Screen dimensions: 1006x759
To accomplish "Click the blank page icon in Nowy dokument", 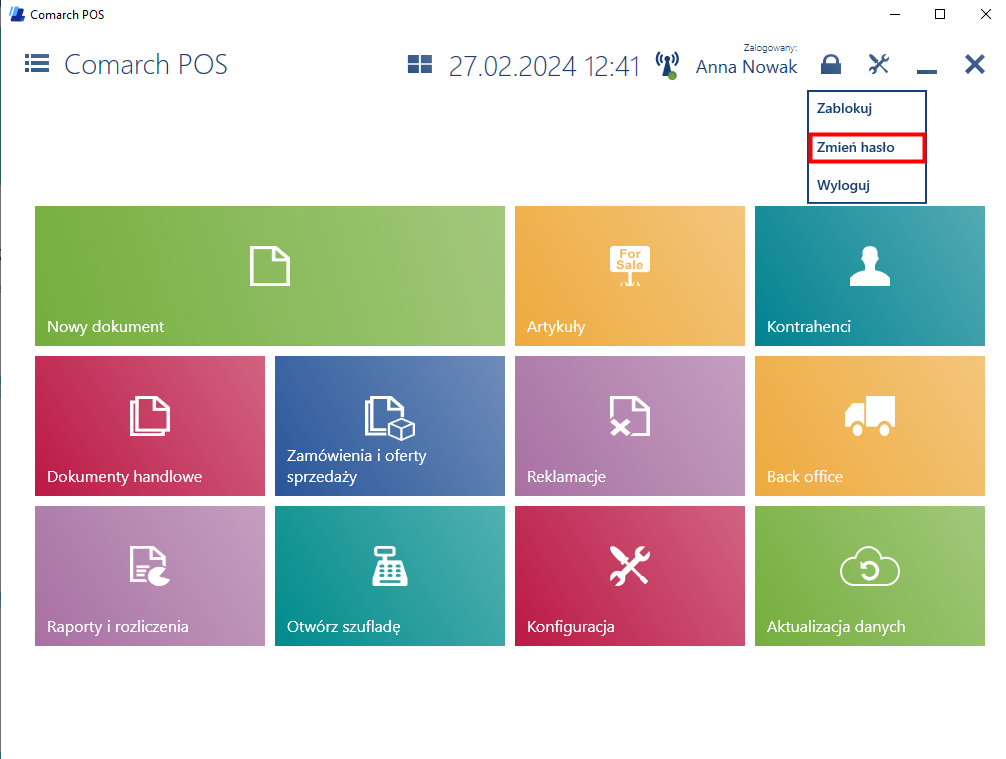I will [x=269, y=266].
